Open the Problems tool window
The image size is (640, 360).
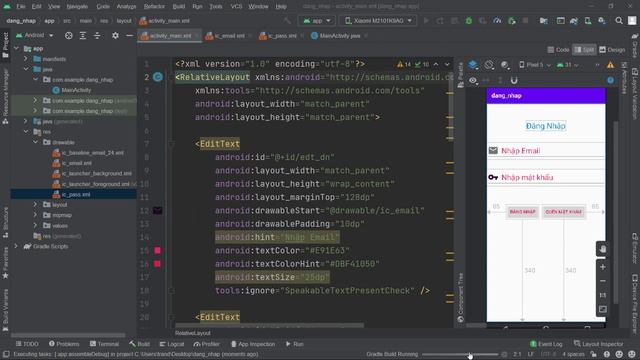pyautogui.click(x=64, y=344)
